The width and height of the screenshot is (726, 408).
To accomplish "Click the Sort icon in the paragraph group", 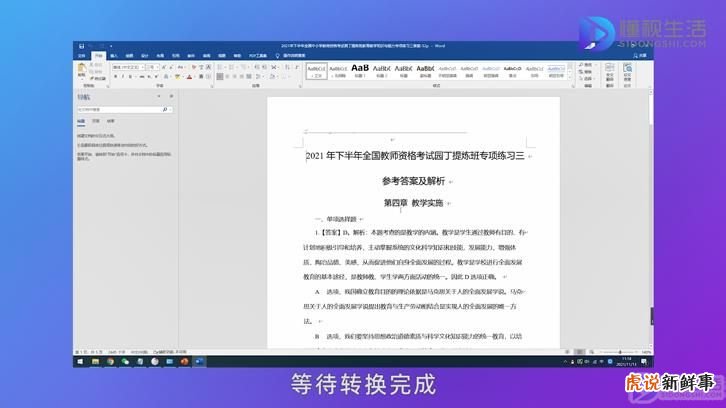I will tap(287, 67).
